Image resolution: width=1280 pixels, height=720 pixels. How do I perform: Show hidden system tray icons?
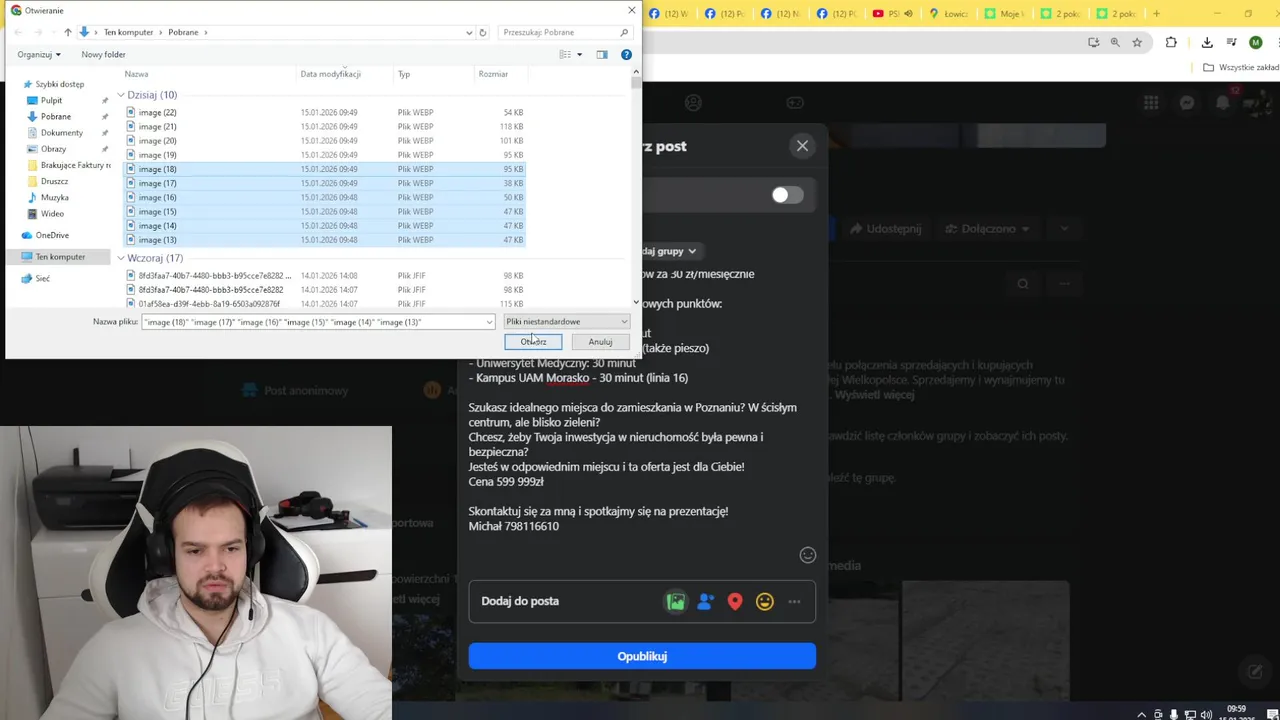(1141, 714)
